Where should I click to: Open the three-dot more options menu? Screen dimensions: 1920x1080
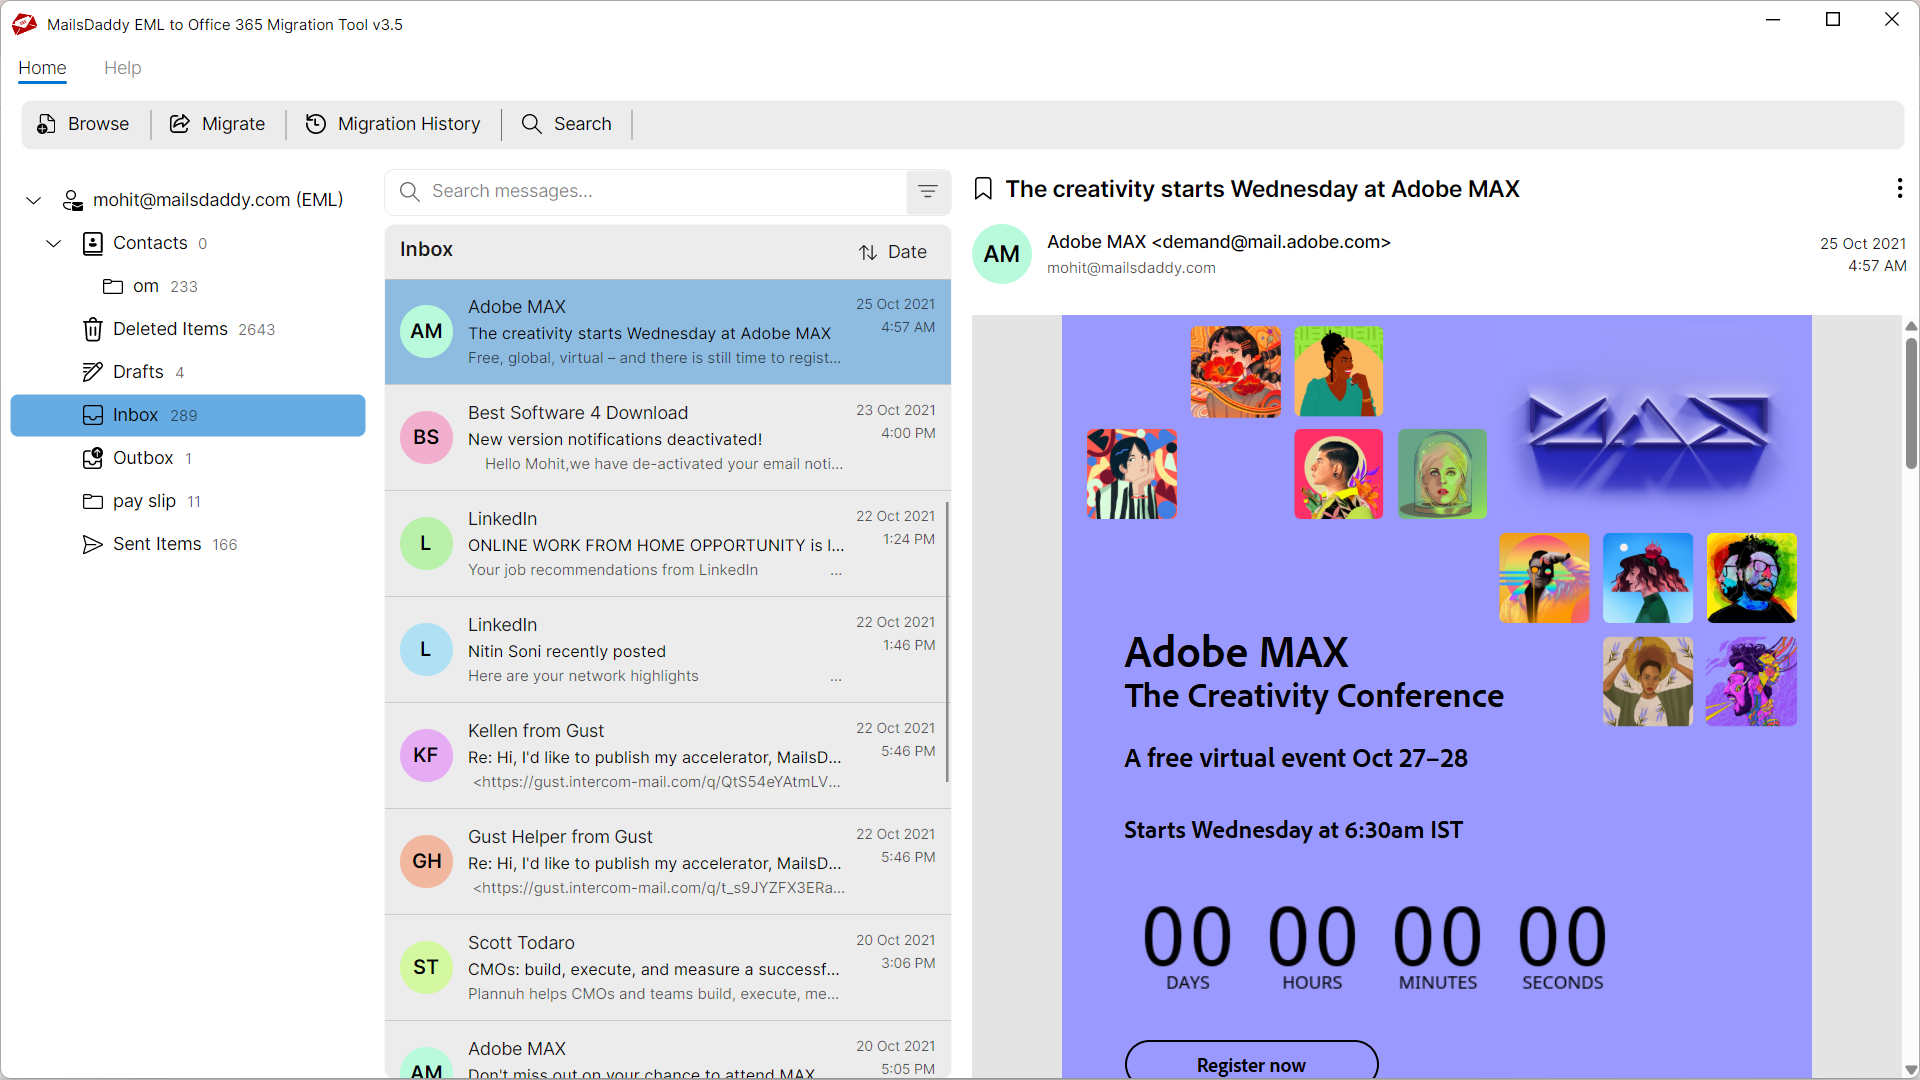tap(1899, 188)
